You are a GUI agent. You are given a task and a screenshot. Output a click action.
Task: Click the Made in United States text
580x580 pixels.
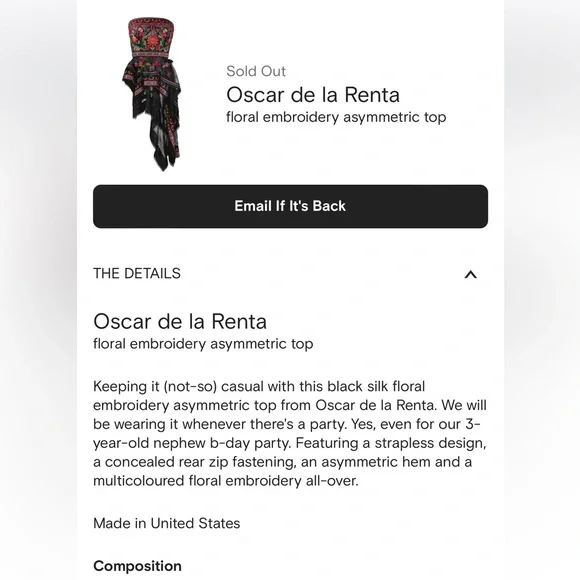click(x=166, y=523)
